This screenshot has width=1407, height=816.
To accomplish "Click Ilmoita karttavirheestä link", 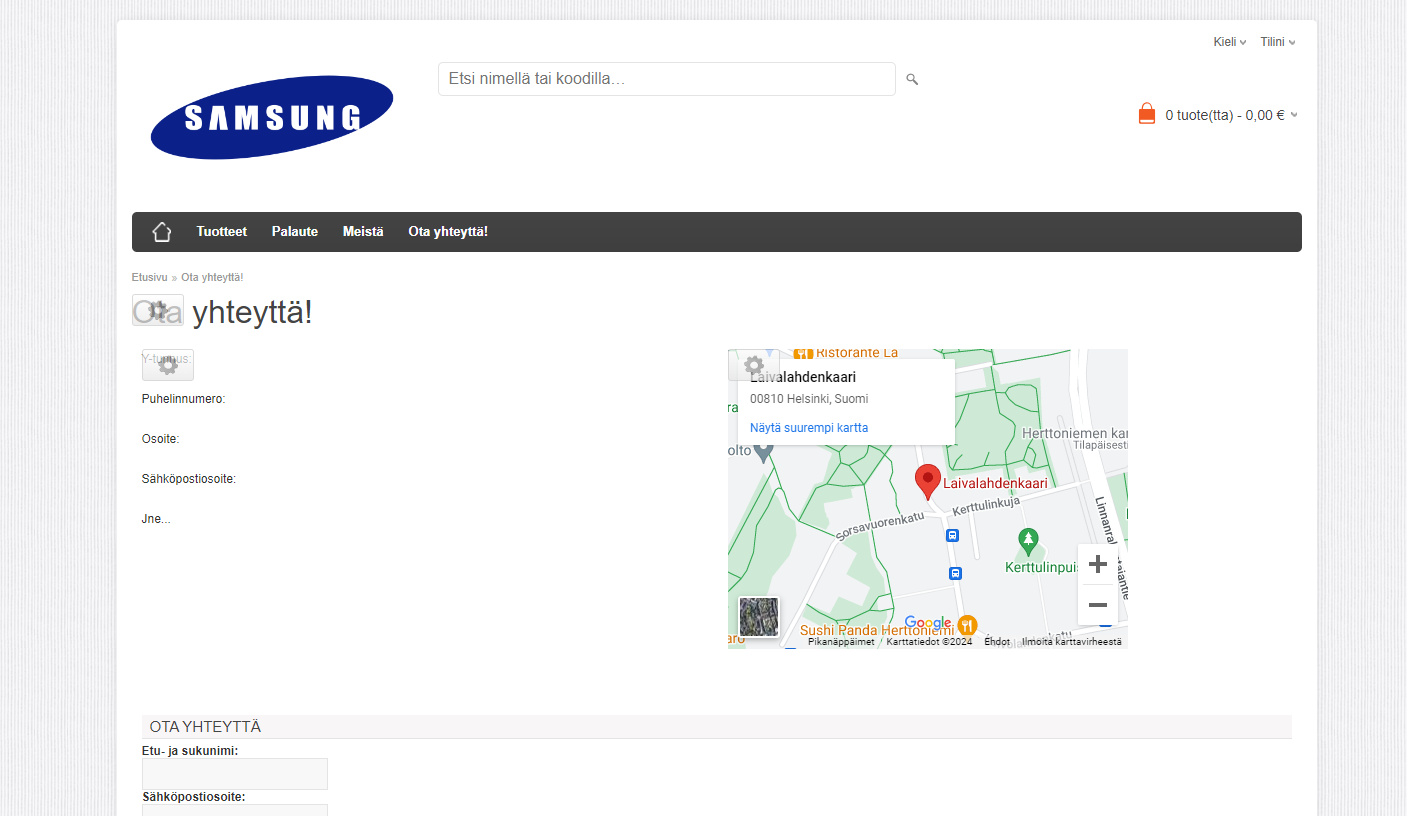I will tap(1072, 642).
